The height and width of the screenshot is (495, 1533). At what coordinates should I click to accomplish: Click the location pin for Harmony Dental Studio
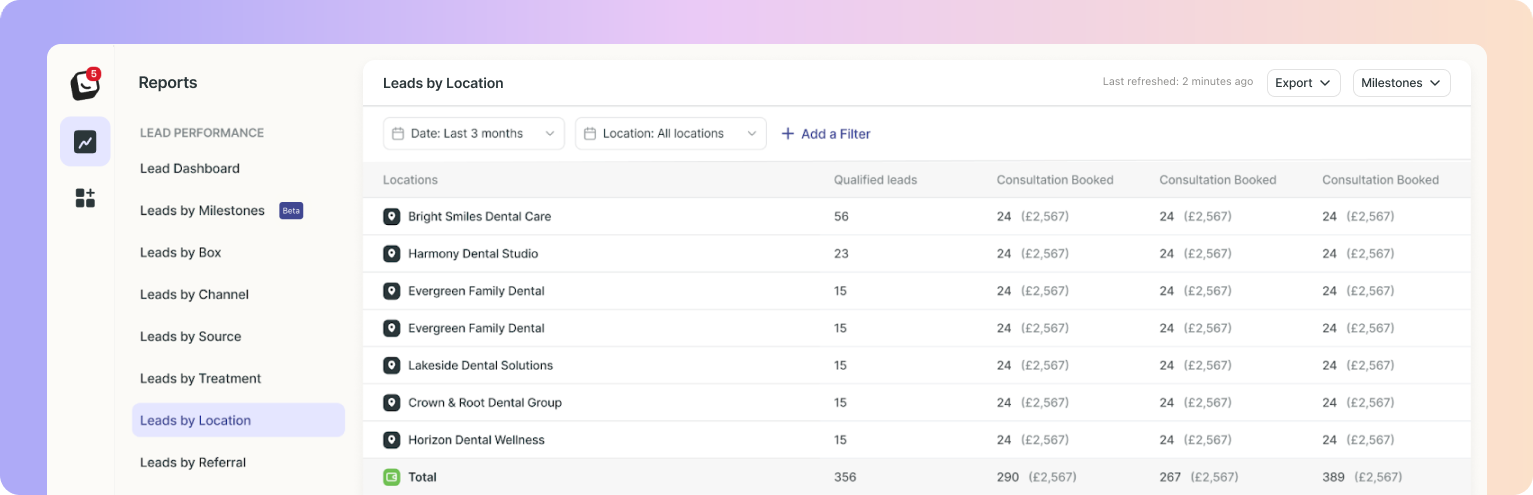391,254
